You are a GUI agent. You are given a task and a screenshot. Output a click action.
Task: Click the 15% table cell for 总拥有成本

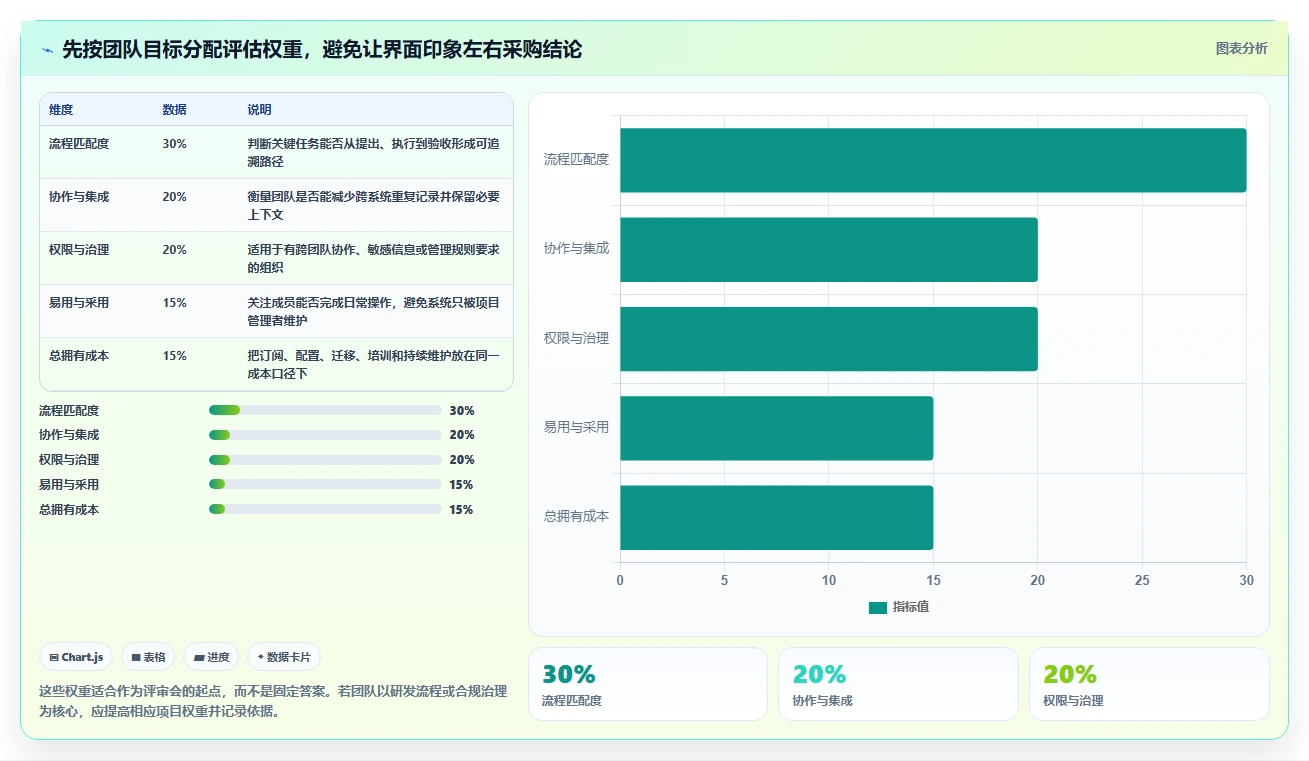tap(174, 356)
